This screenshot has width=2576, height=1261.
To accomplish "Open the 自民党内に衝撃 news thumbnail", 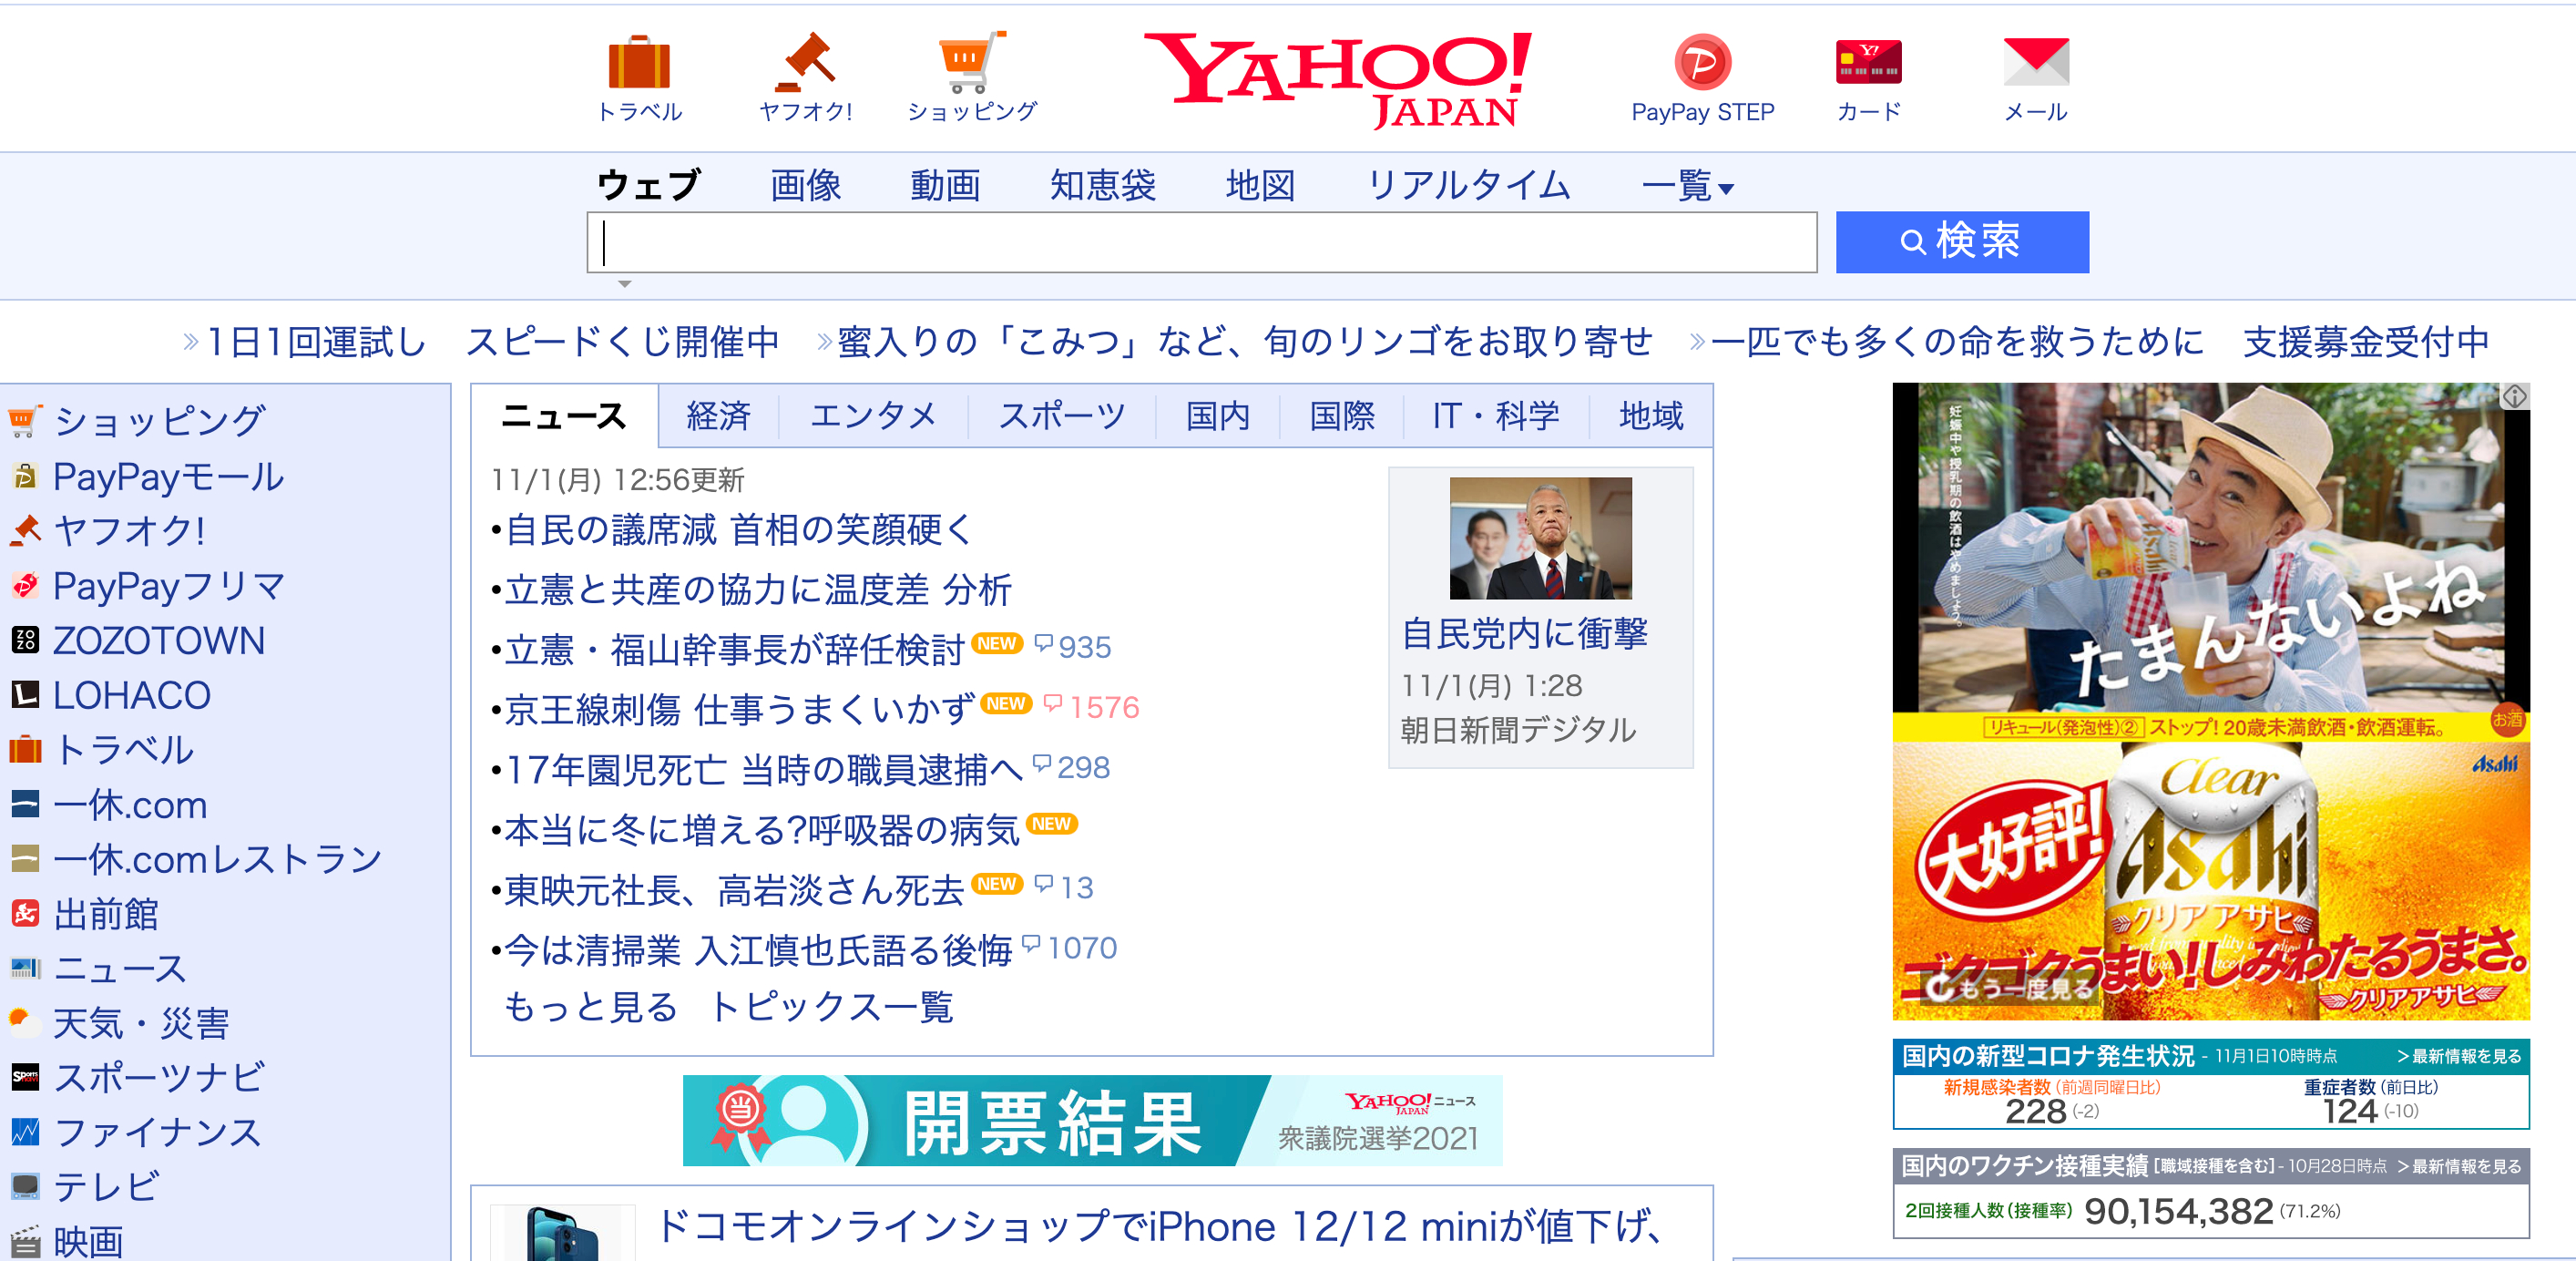I will click(x=1539, y=538).
